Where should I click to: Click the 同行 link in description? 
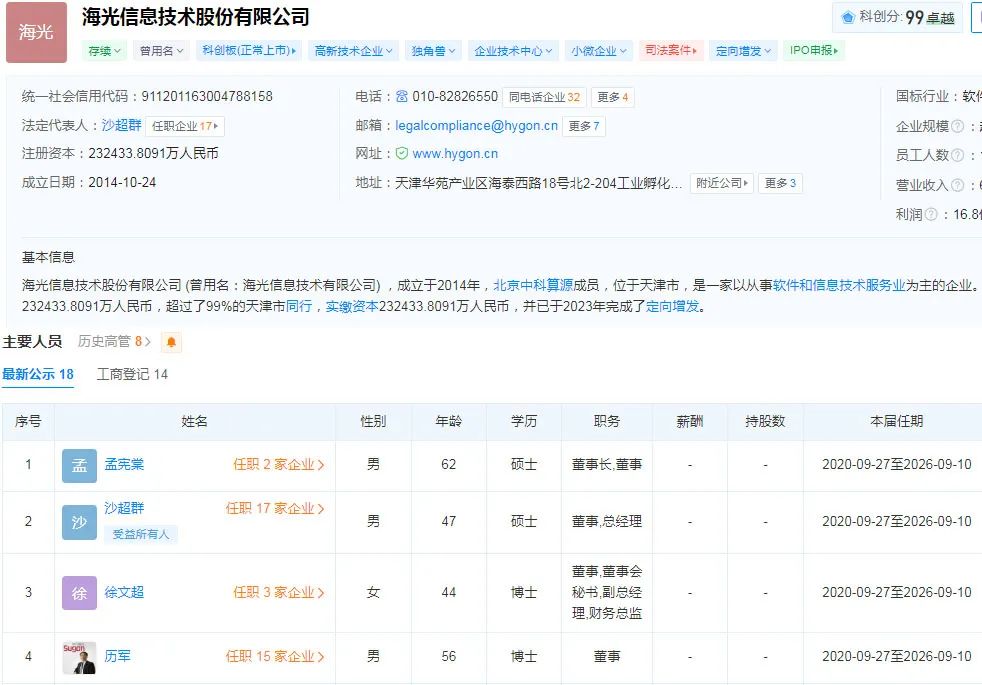[299, 307]
